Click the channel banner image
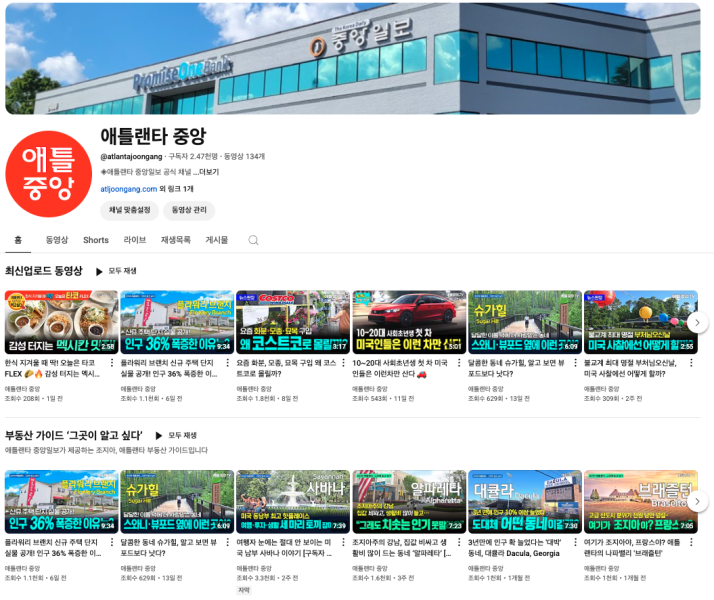 click(353, 58)
